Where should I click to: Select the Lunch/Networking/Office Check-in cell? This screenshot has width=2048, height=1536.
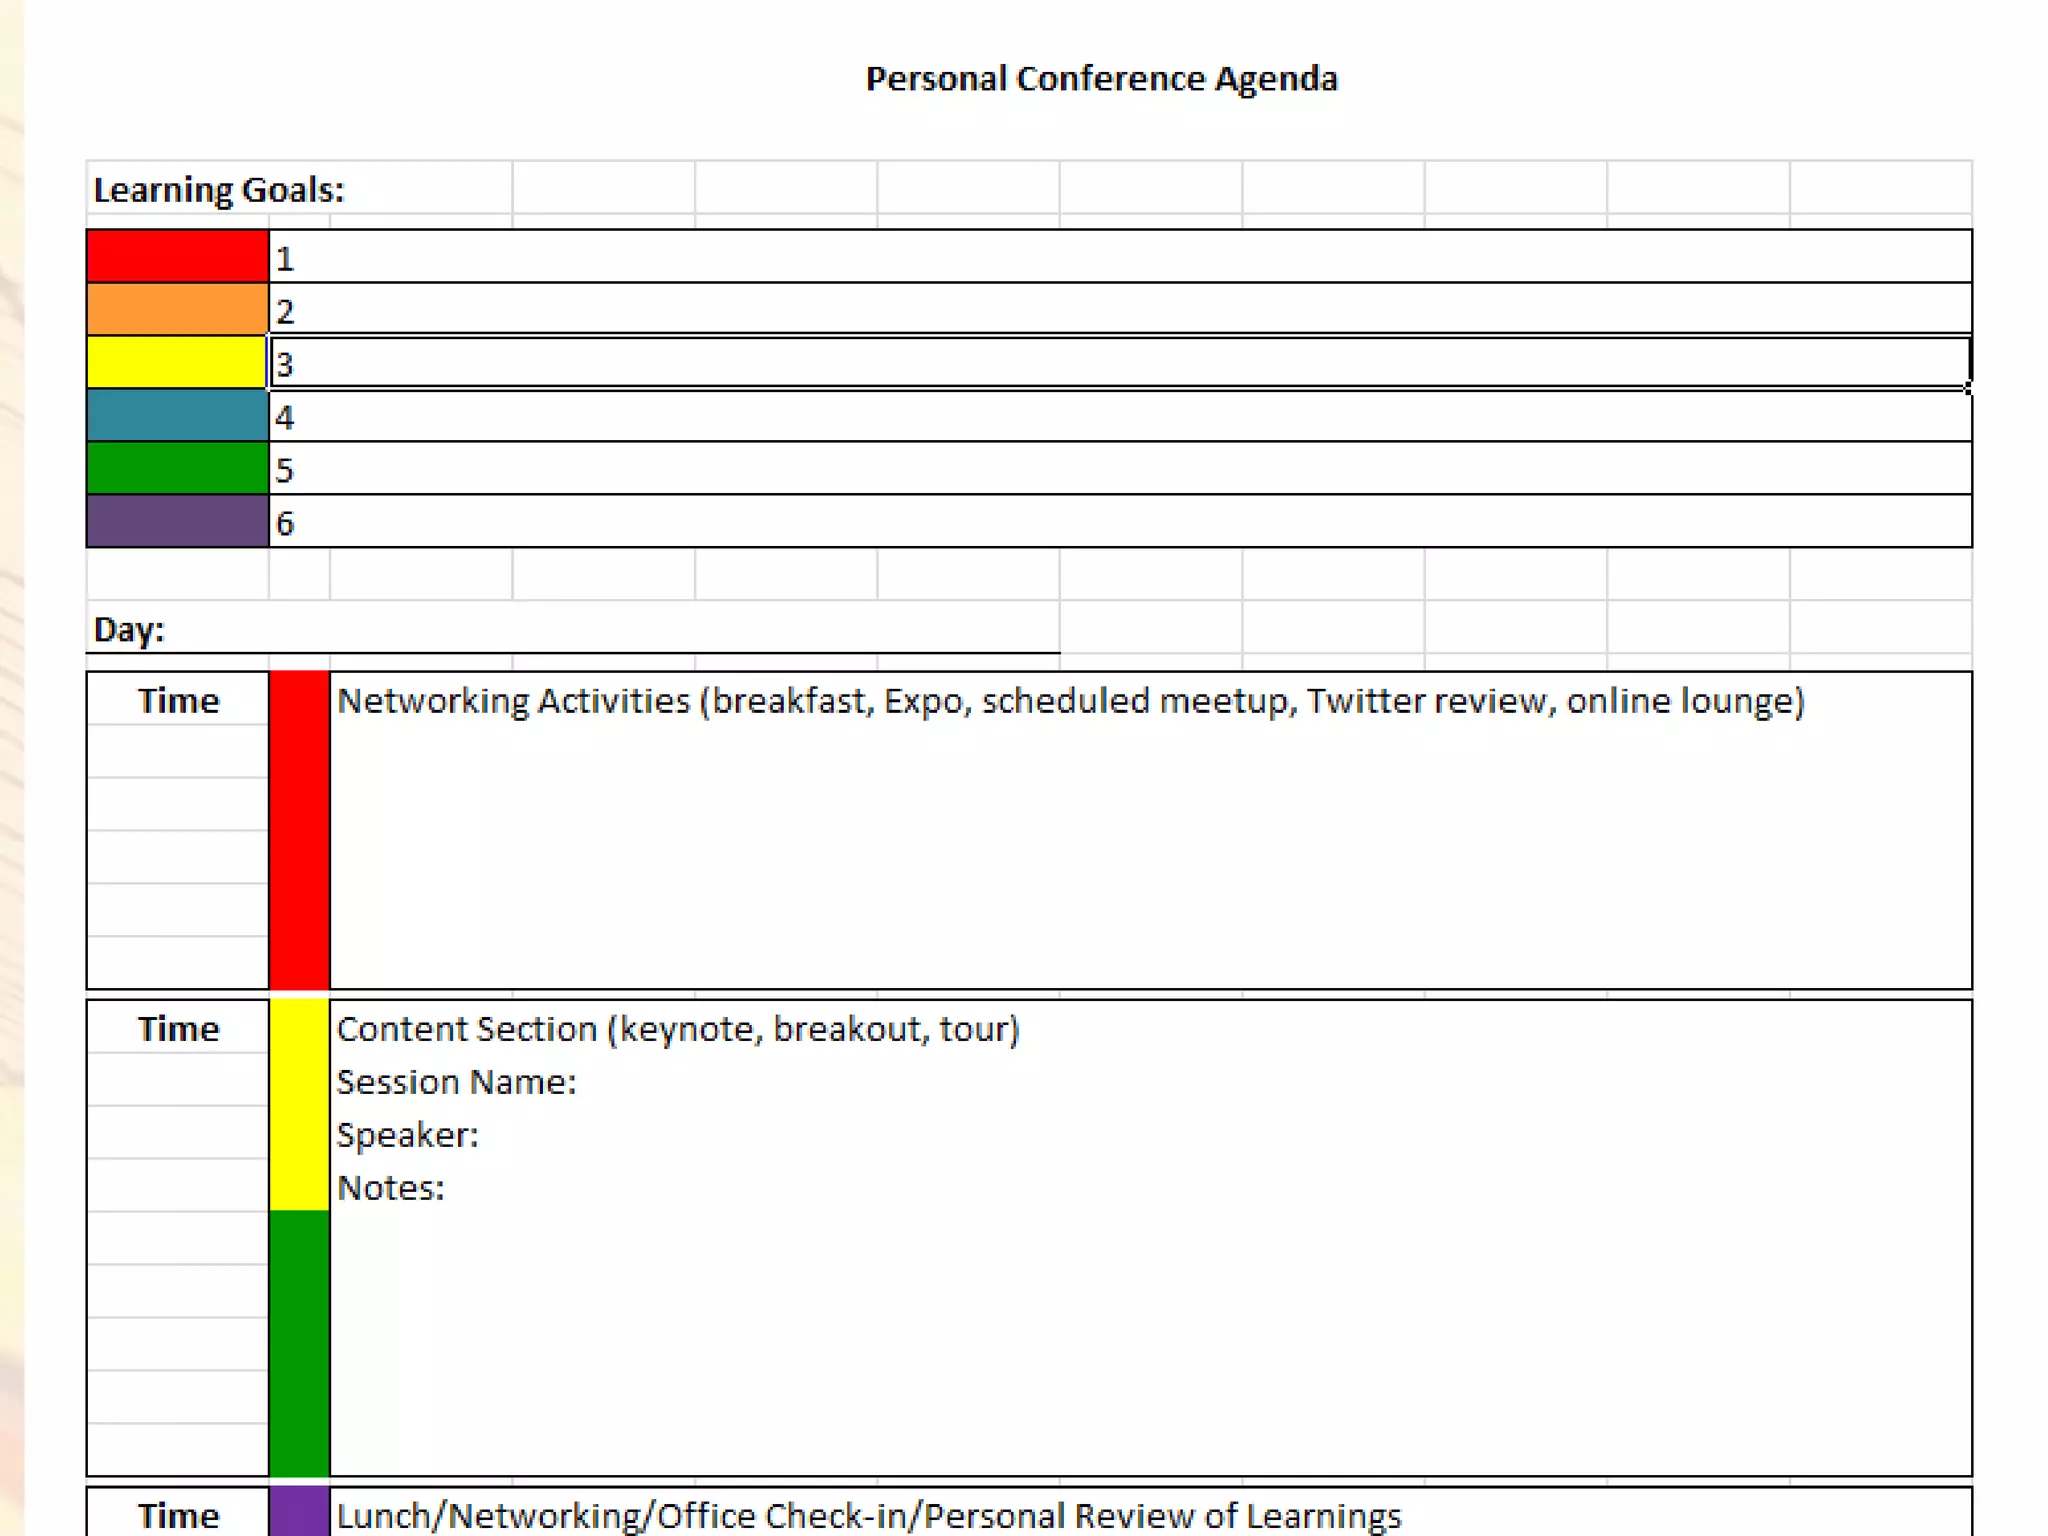(868, 1515)
